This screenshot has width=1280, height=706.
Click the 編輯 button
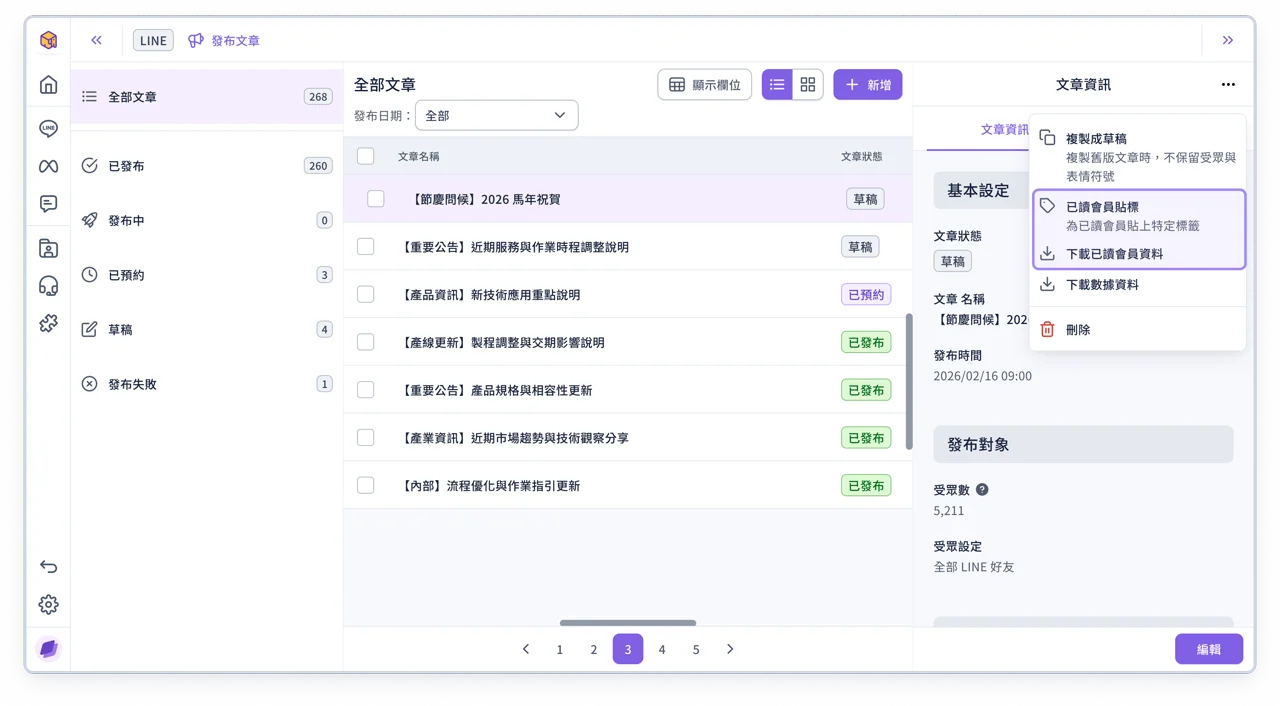pyautogui.click(x=1209, y=649)
